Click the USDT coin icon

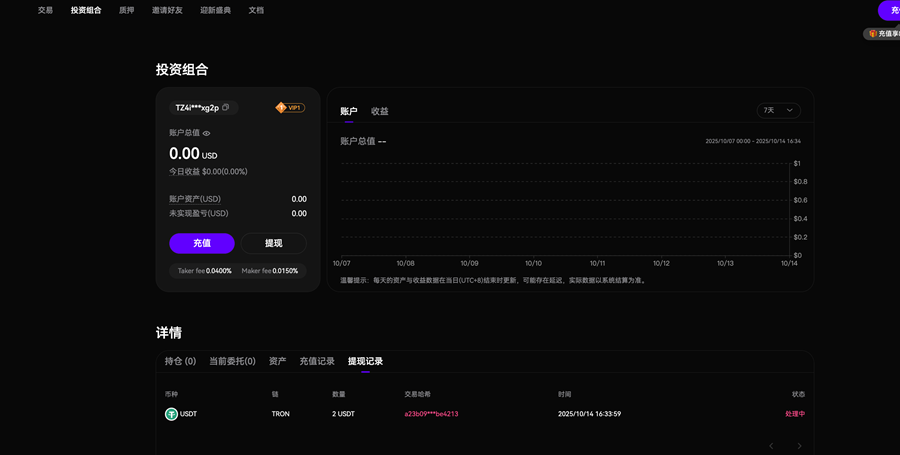coord(171,413)
